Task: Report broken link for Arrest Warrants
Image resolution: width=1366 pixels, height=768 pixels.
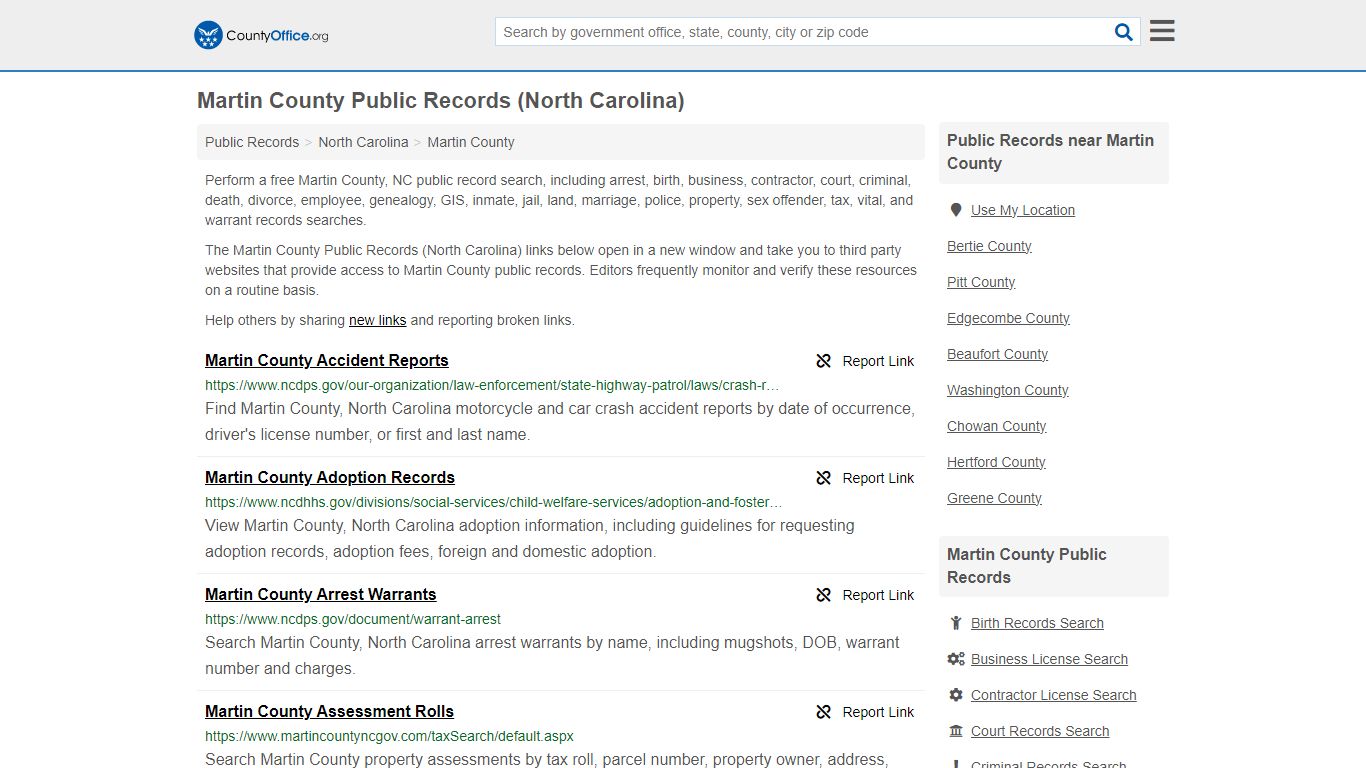Action: tap(865, 595)
